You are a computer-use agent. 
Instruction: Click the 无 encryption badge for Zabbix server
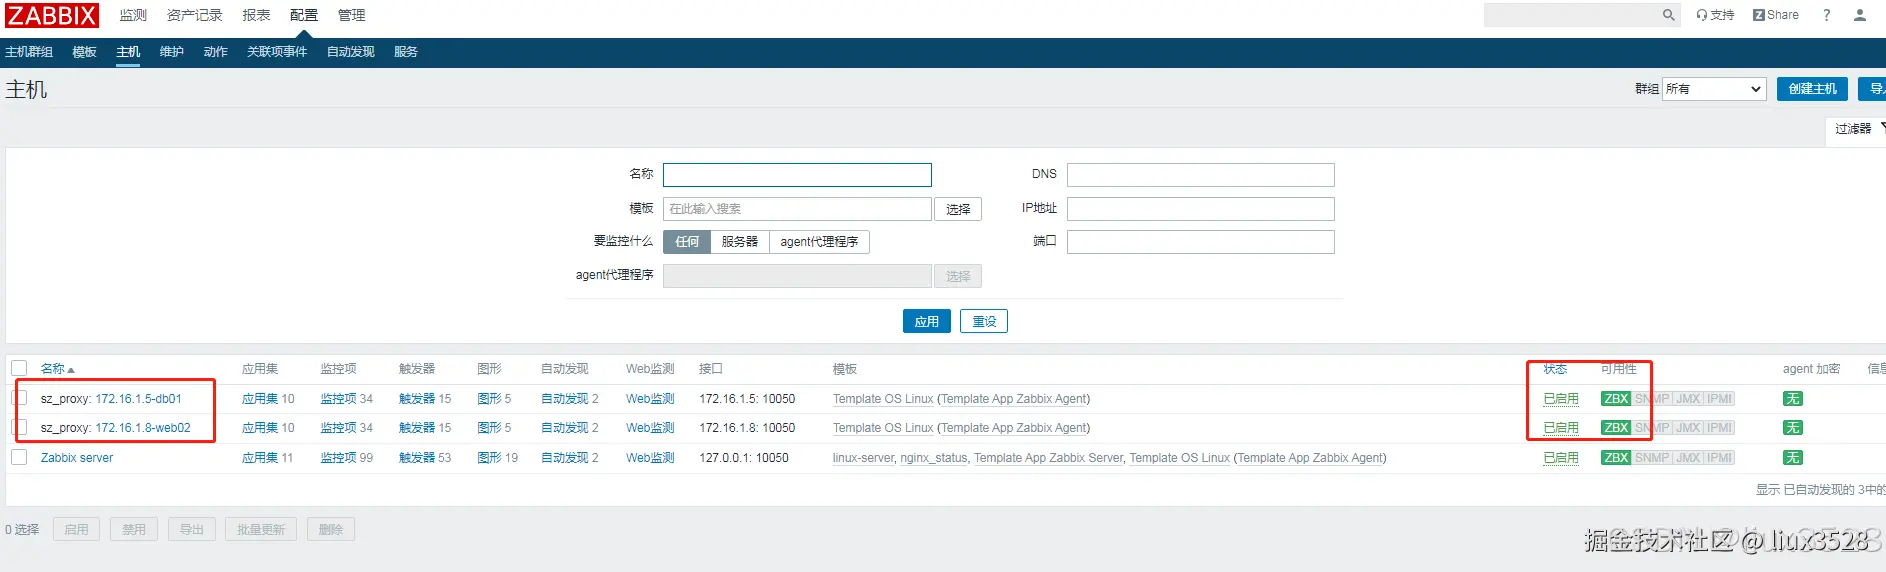(x=1793, y=457)
